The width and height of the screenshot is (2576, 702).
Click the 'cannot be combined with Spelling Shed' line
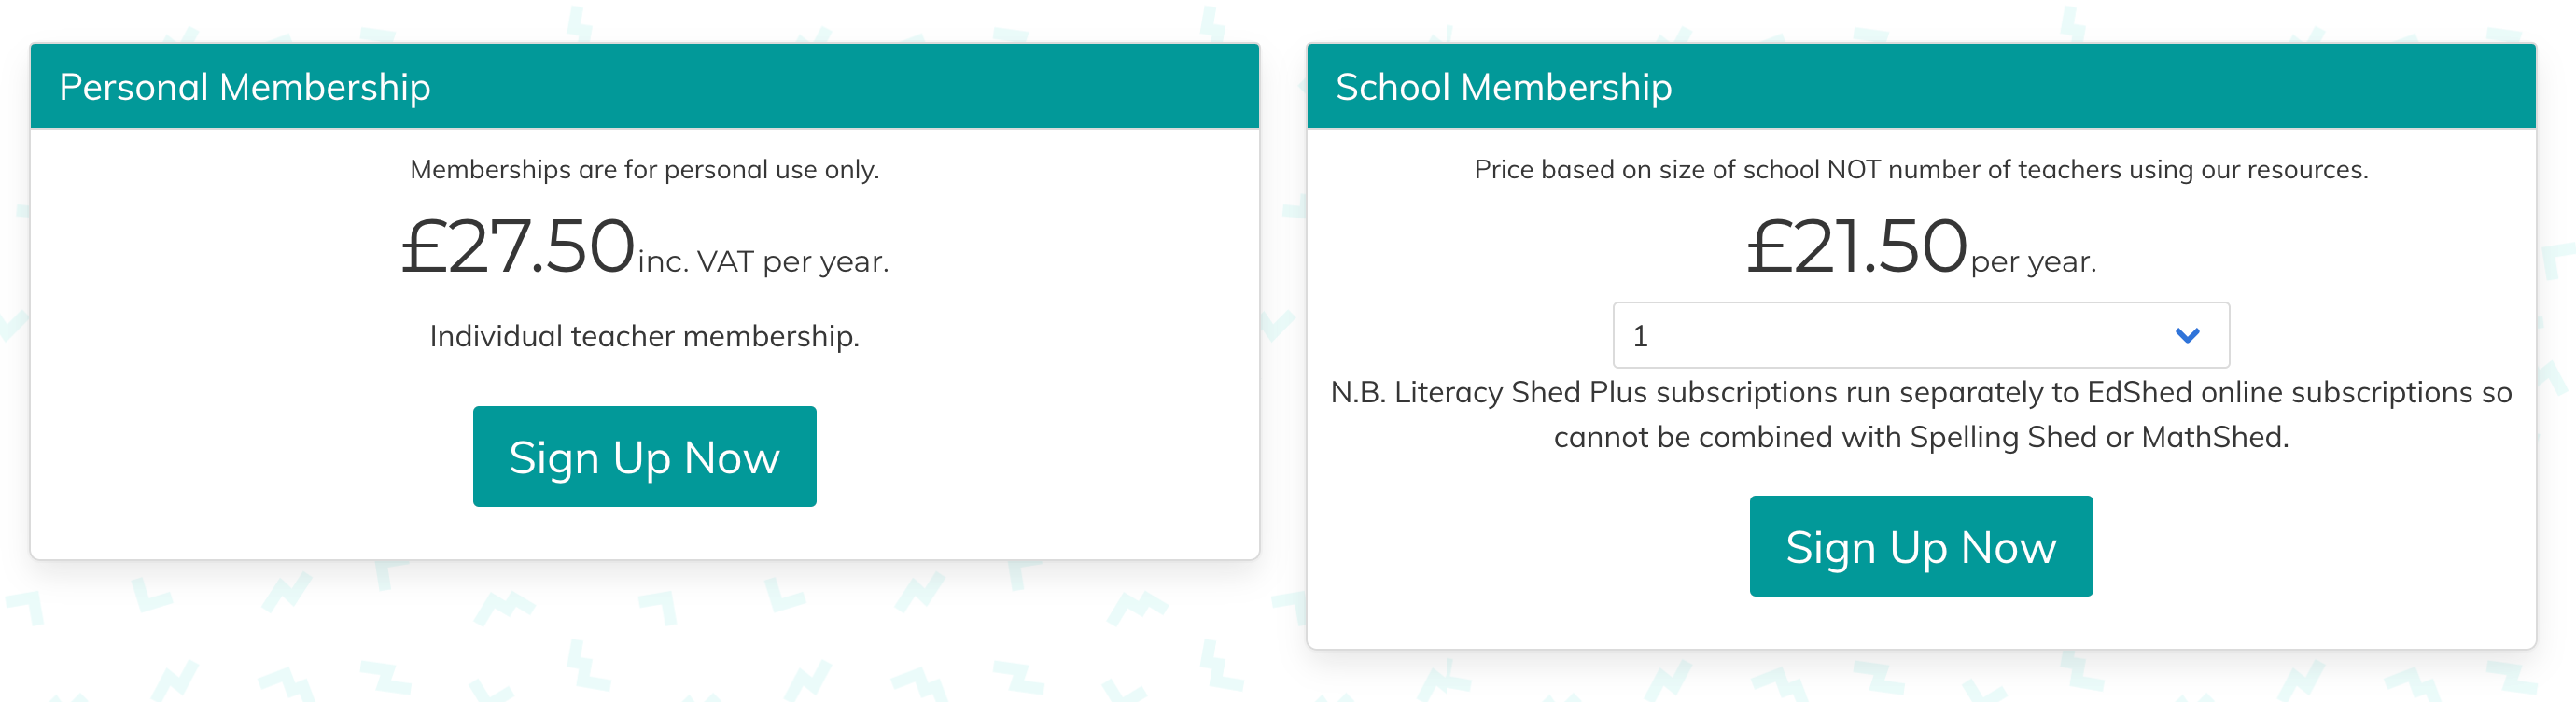pyautogui.click(x=1920, y=438)
